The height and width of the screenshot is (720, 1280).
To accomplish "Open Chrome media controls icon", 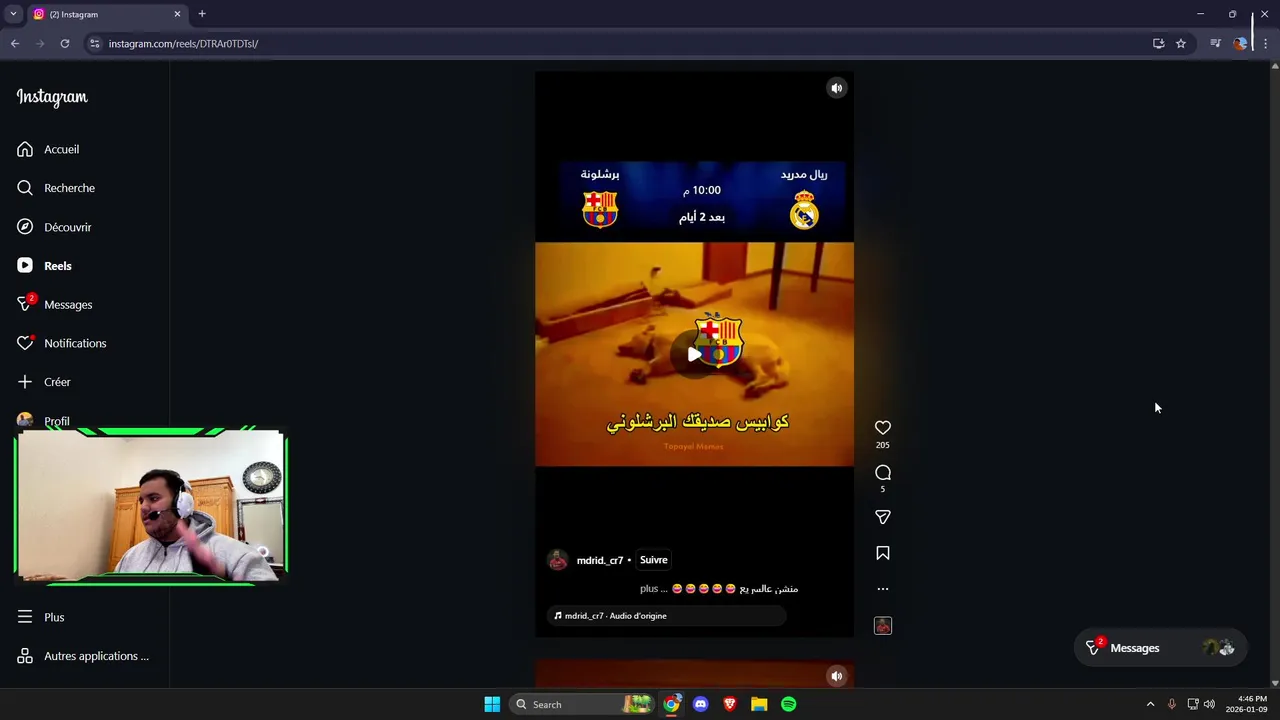I will (1215, 43).
